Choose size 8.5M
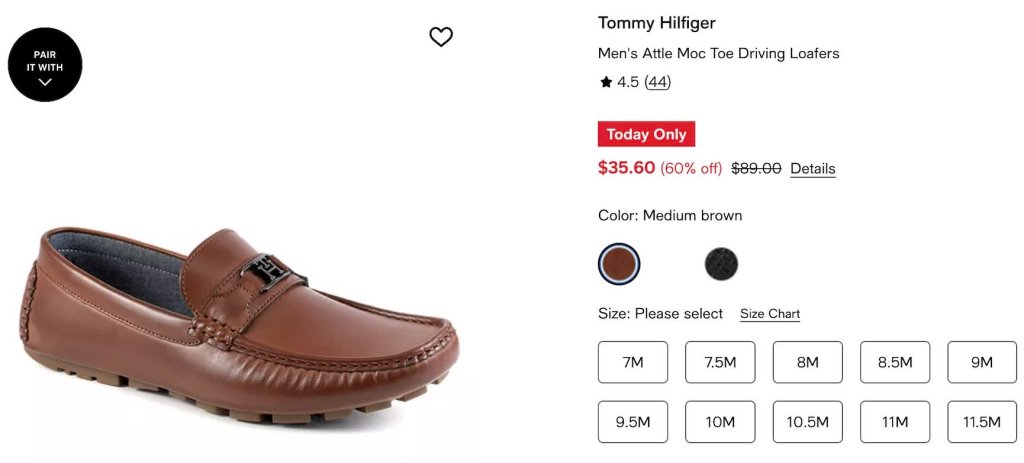This screenshot has width=1024, height=463. click(895, 362)
